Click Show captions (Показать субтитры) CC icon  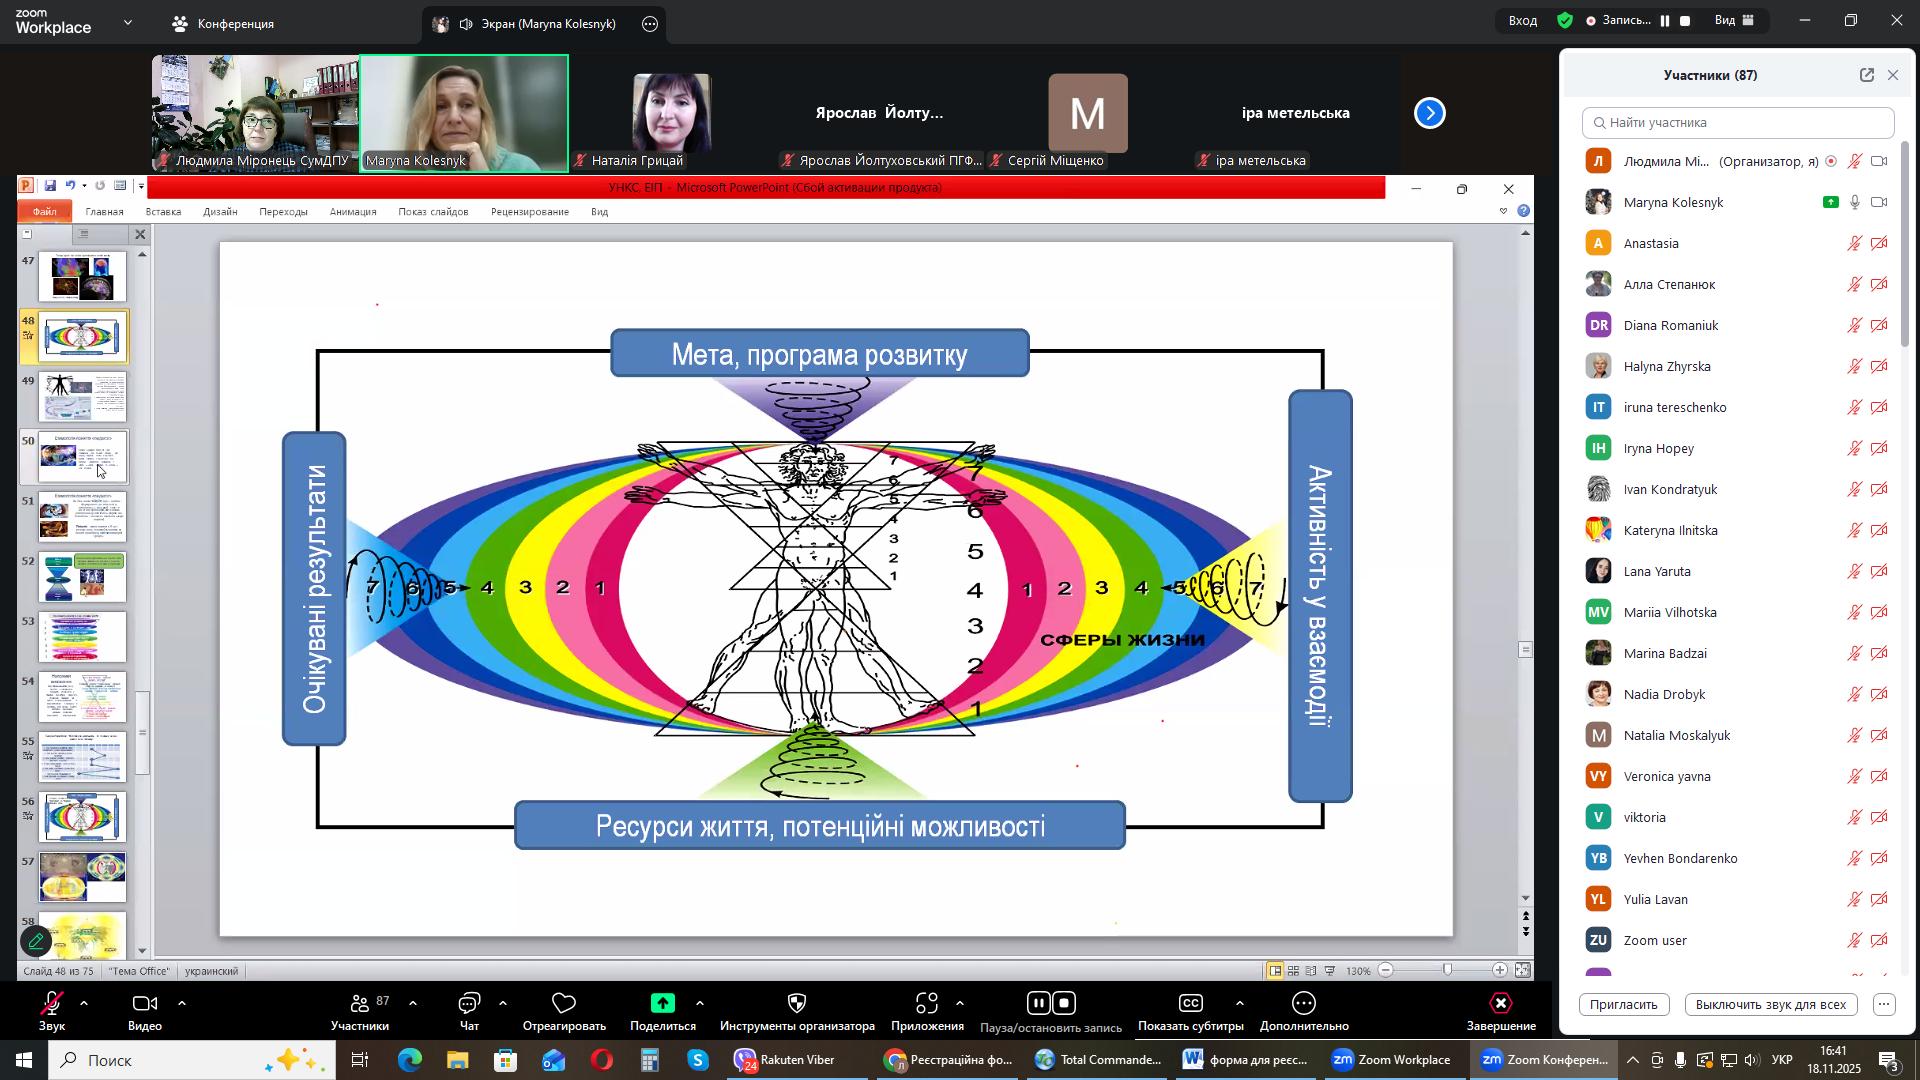pos(1190,1004)
